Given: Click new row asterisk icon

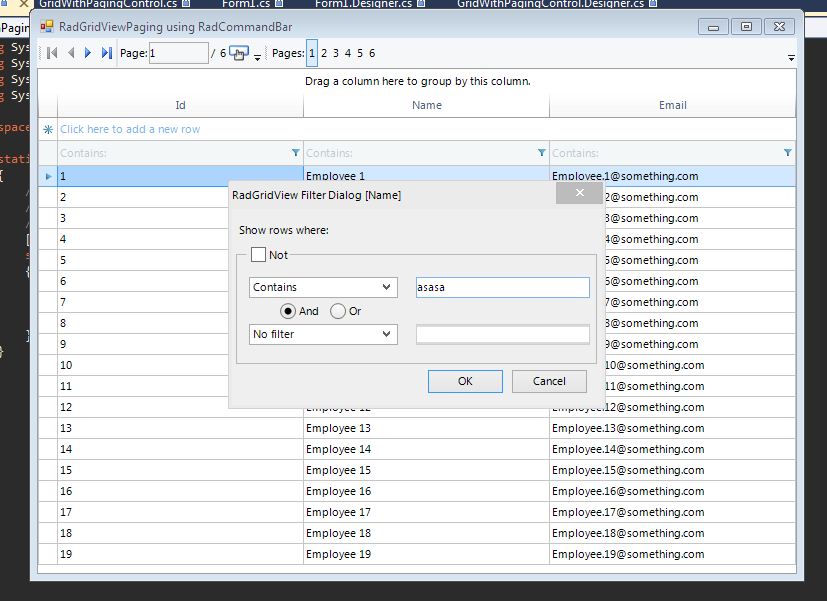Looking at the screenshot, I should [x=48, y=129].
